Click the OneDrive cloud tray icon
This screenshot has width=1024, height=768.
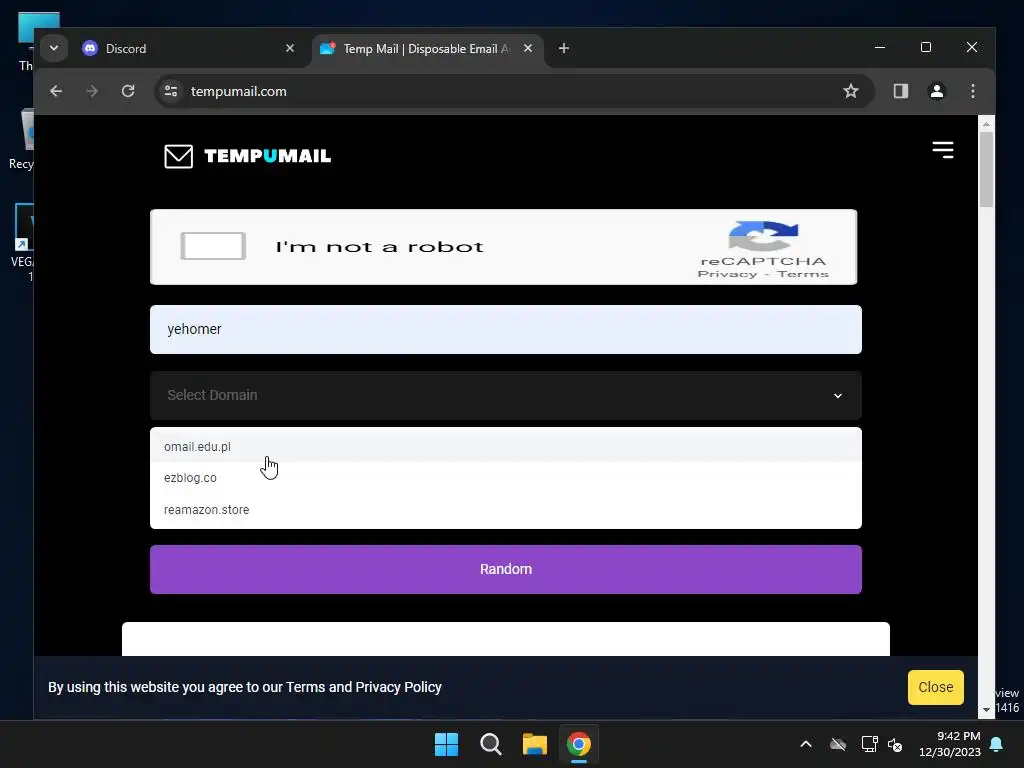pos(838,744)
